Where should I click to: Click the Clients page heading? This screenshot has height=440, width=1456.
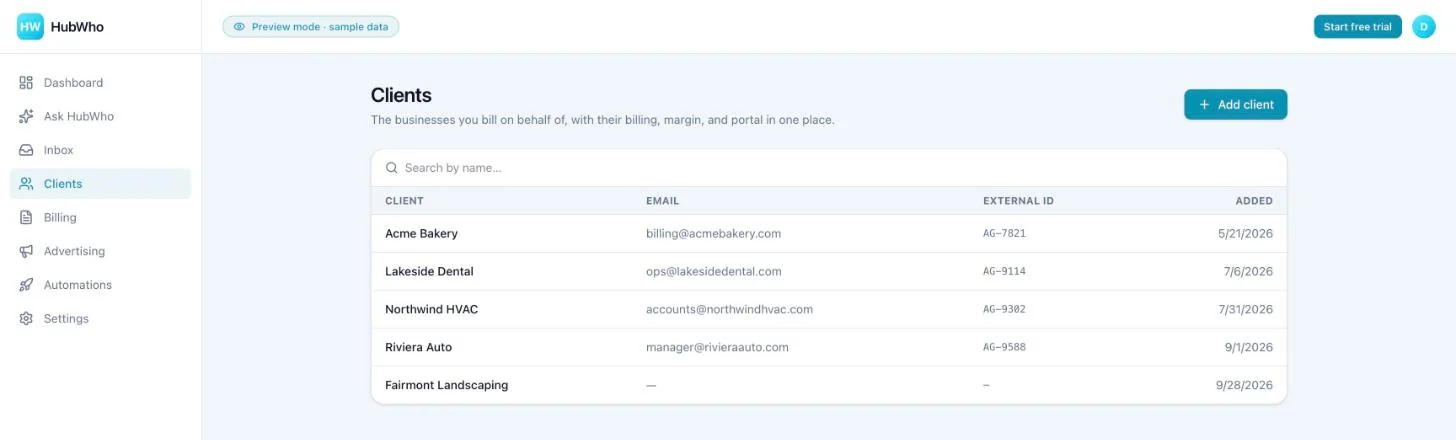pyautogui.click(x=401, y=95)
